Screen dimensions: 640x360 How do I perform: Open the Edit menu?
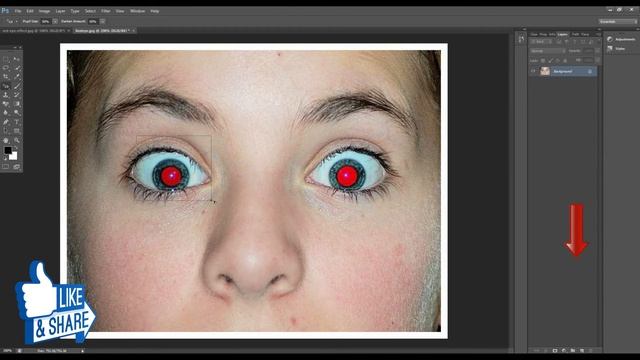pyautogui.click(x=30, y=11)
